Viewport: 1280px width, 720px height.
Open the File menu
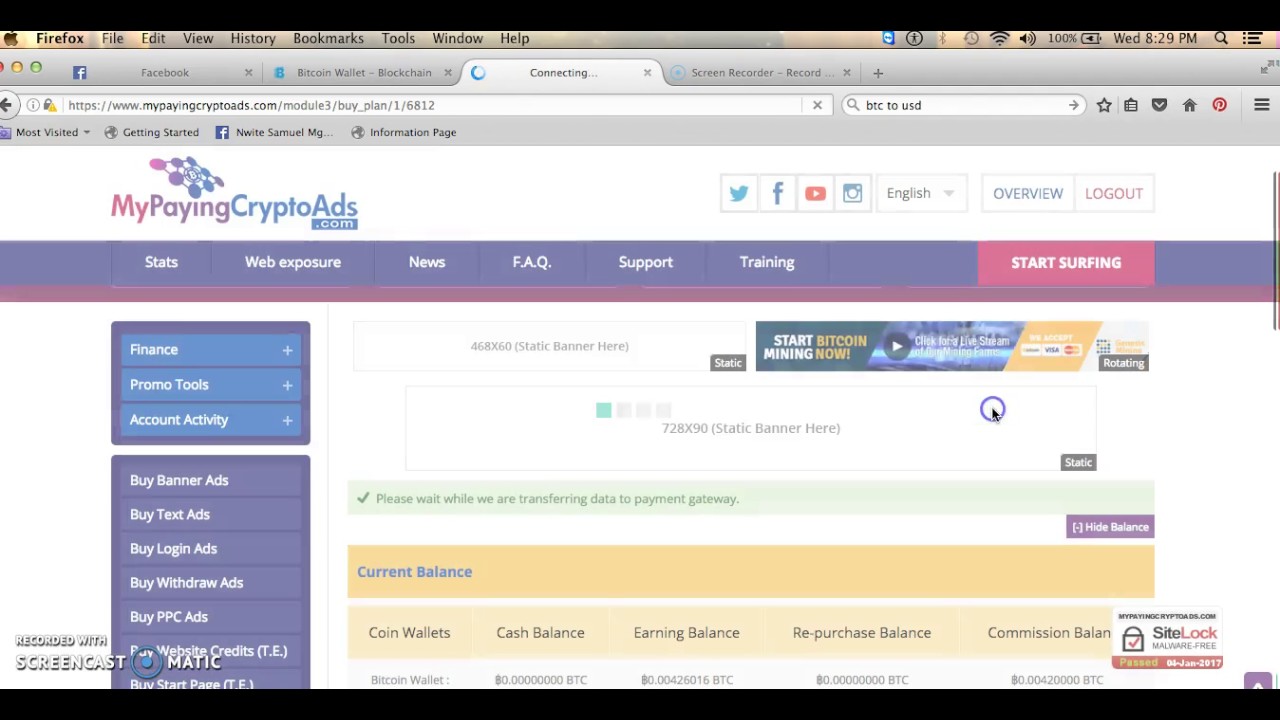coord(112,38)
